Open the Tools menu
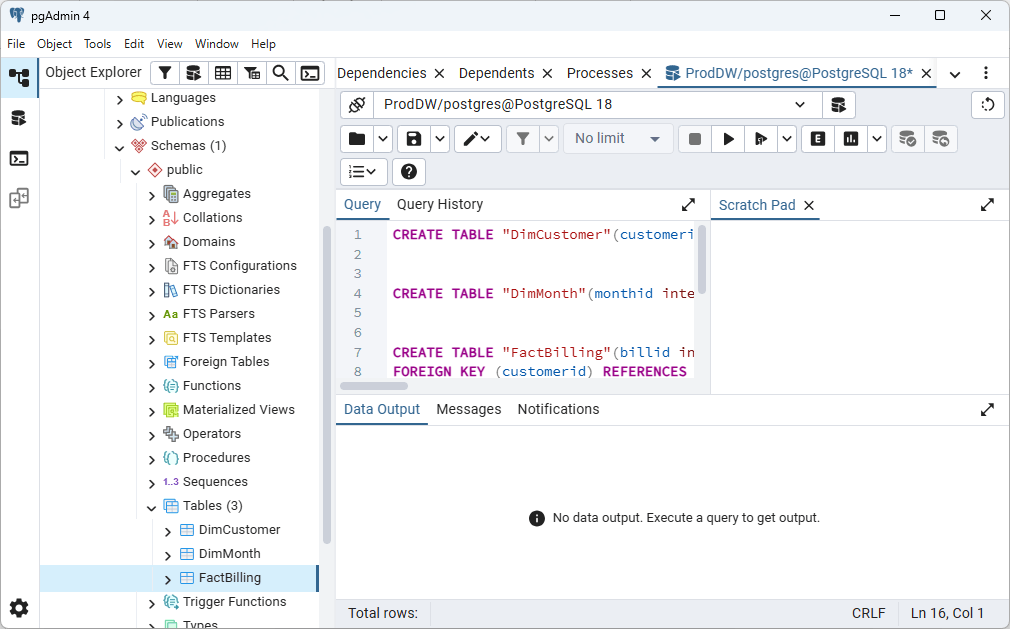This screenshot has width=1010, height=629. [x=97, y=44]
